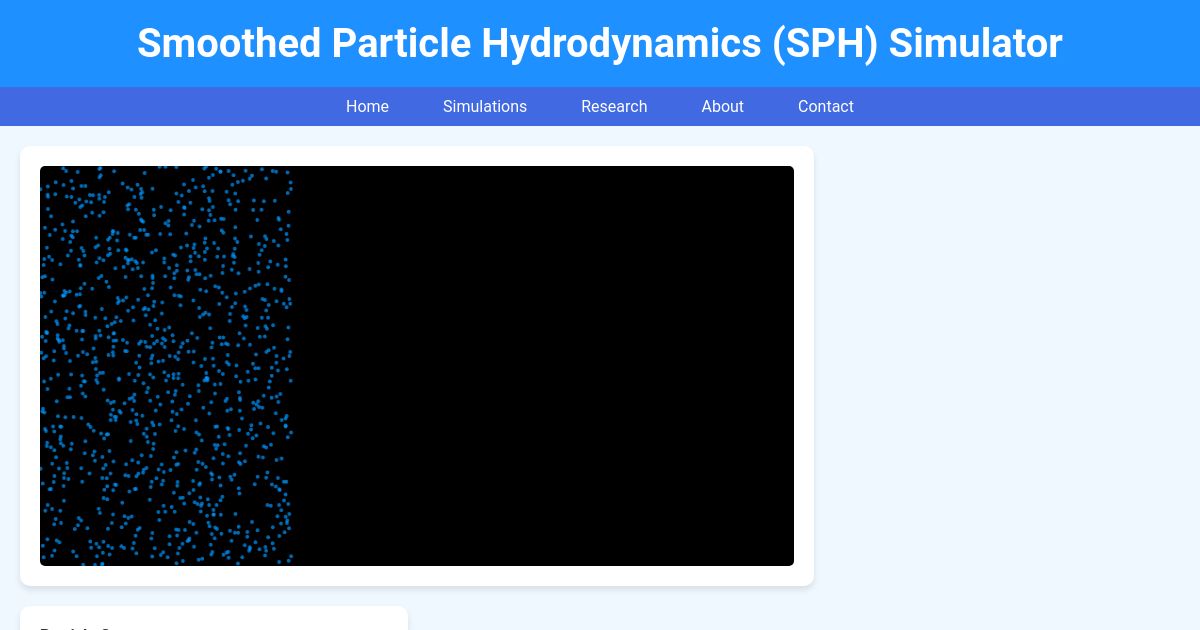The width and height of the screenshot is (1200, 630).
Task: Open the About page
Action: (722, 106)
